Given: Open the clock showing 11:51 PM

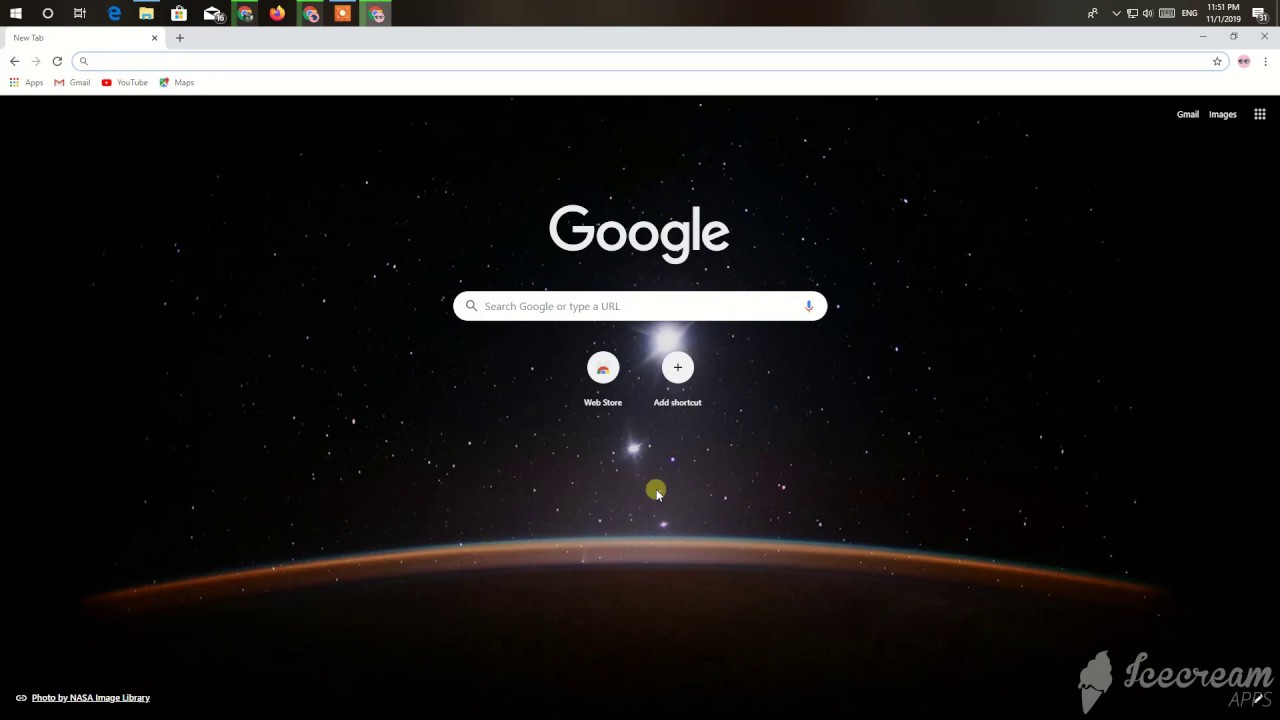Looking at the screenshot, I should pyautogui.click(x=1223, y=13).
